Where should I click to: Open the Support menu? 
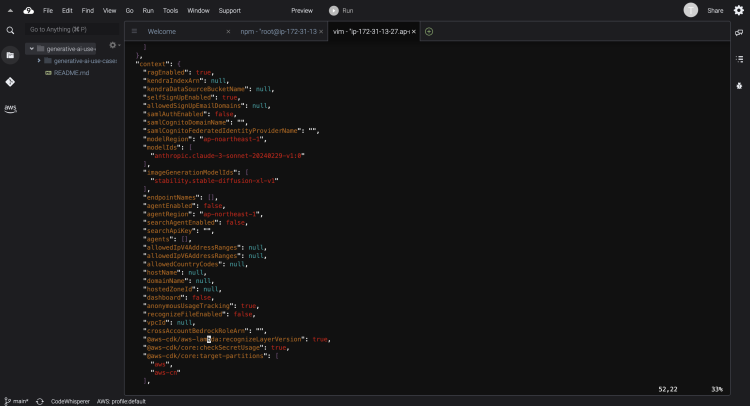point(230,11)
